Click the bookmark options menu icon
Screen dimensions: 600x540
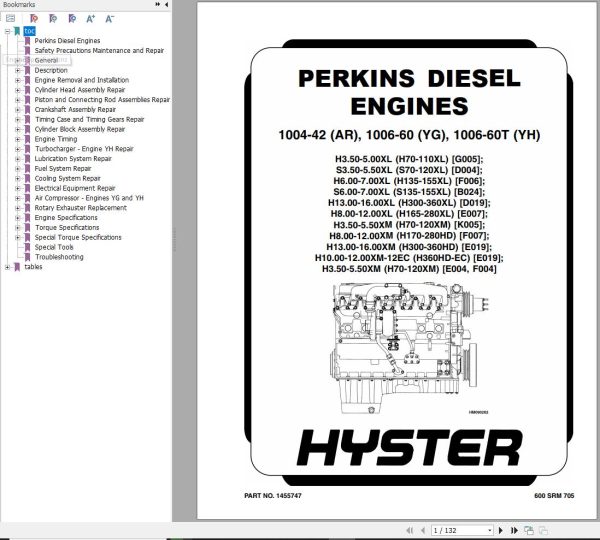pyautogui.click(x=11, y=18)
